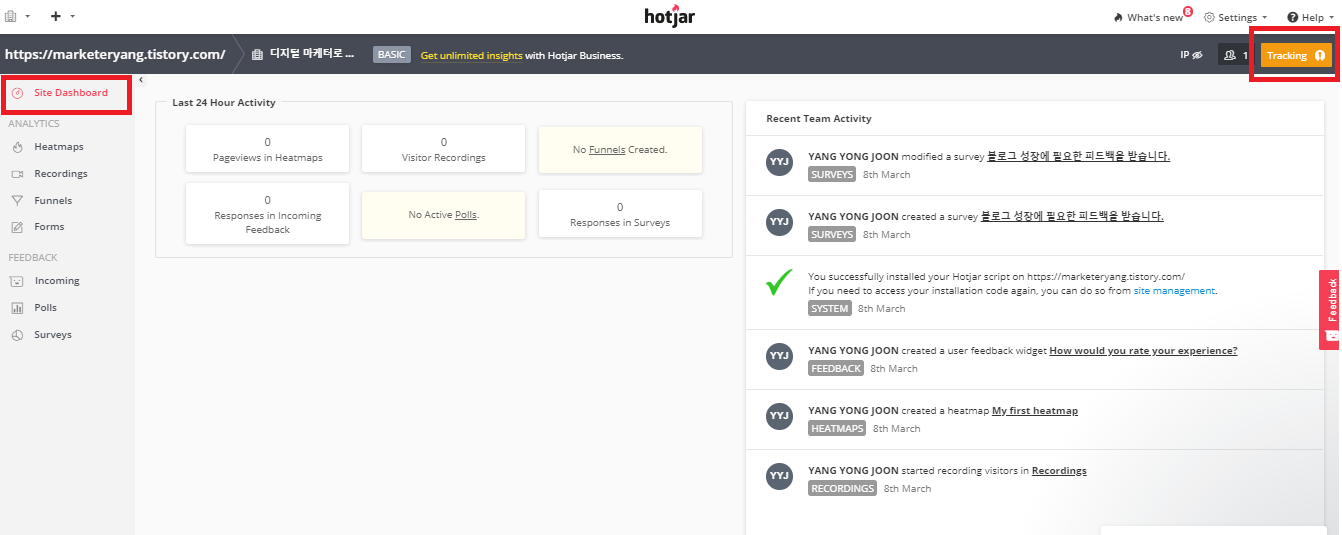Open the red Feedback side tab
The image size is (1342, 535).
coord(1330,309)
